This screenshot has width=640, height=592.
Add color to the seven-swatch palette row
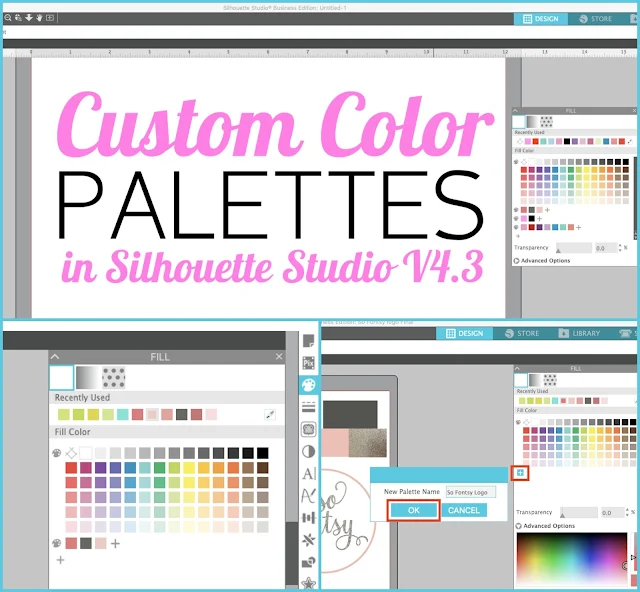pos(578,227)
